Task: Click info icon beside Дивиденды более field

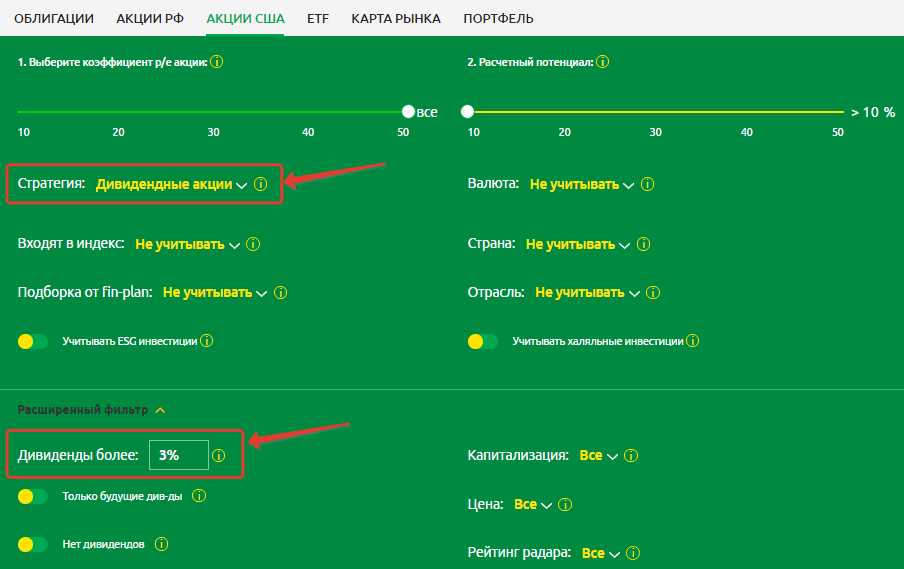Action: (219, 456)
